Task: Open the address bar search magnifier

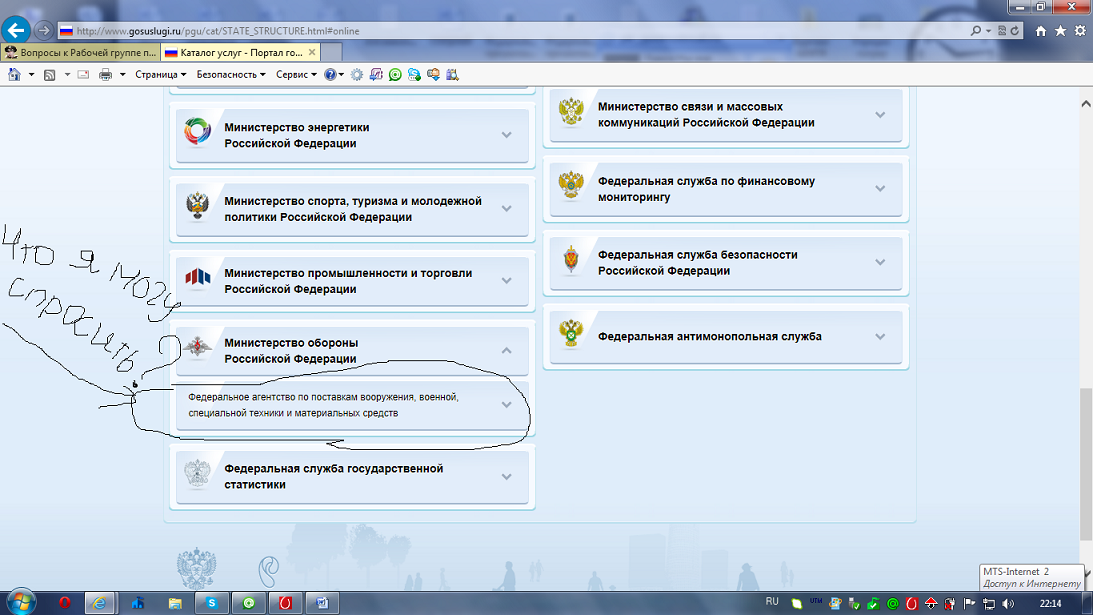Action: [976, 31]
